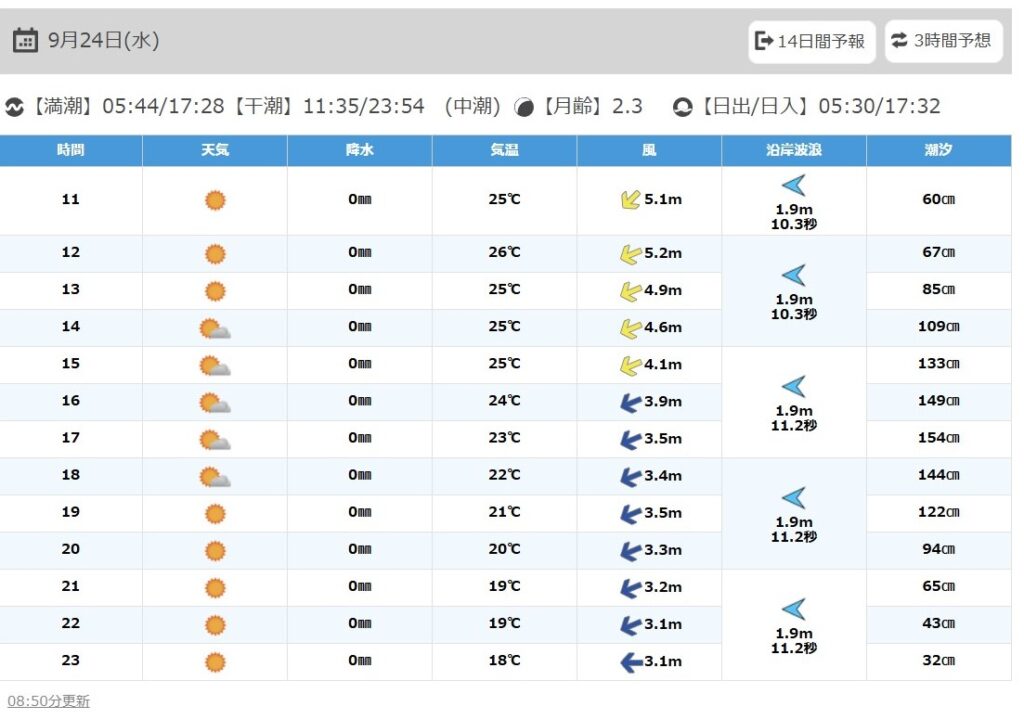Click the yellow wind arrow at 4.6m
This screenshot has height=719, width=1024.
[630, 328]
